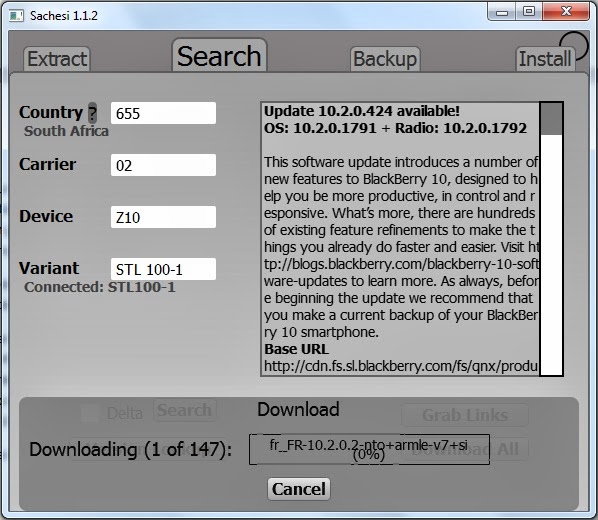The width and height of the screenshot is (598, 520).
Task: Click the 'Base URL' bold heading
Action: [296, 349]
